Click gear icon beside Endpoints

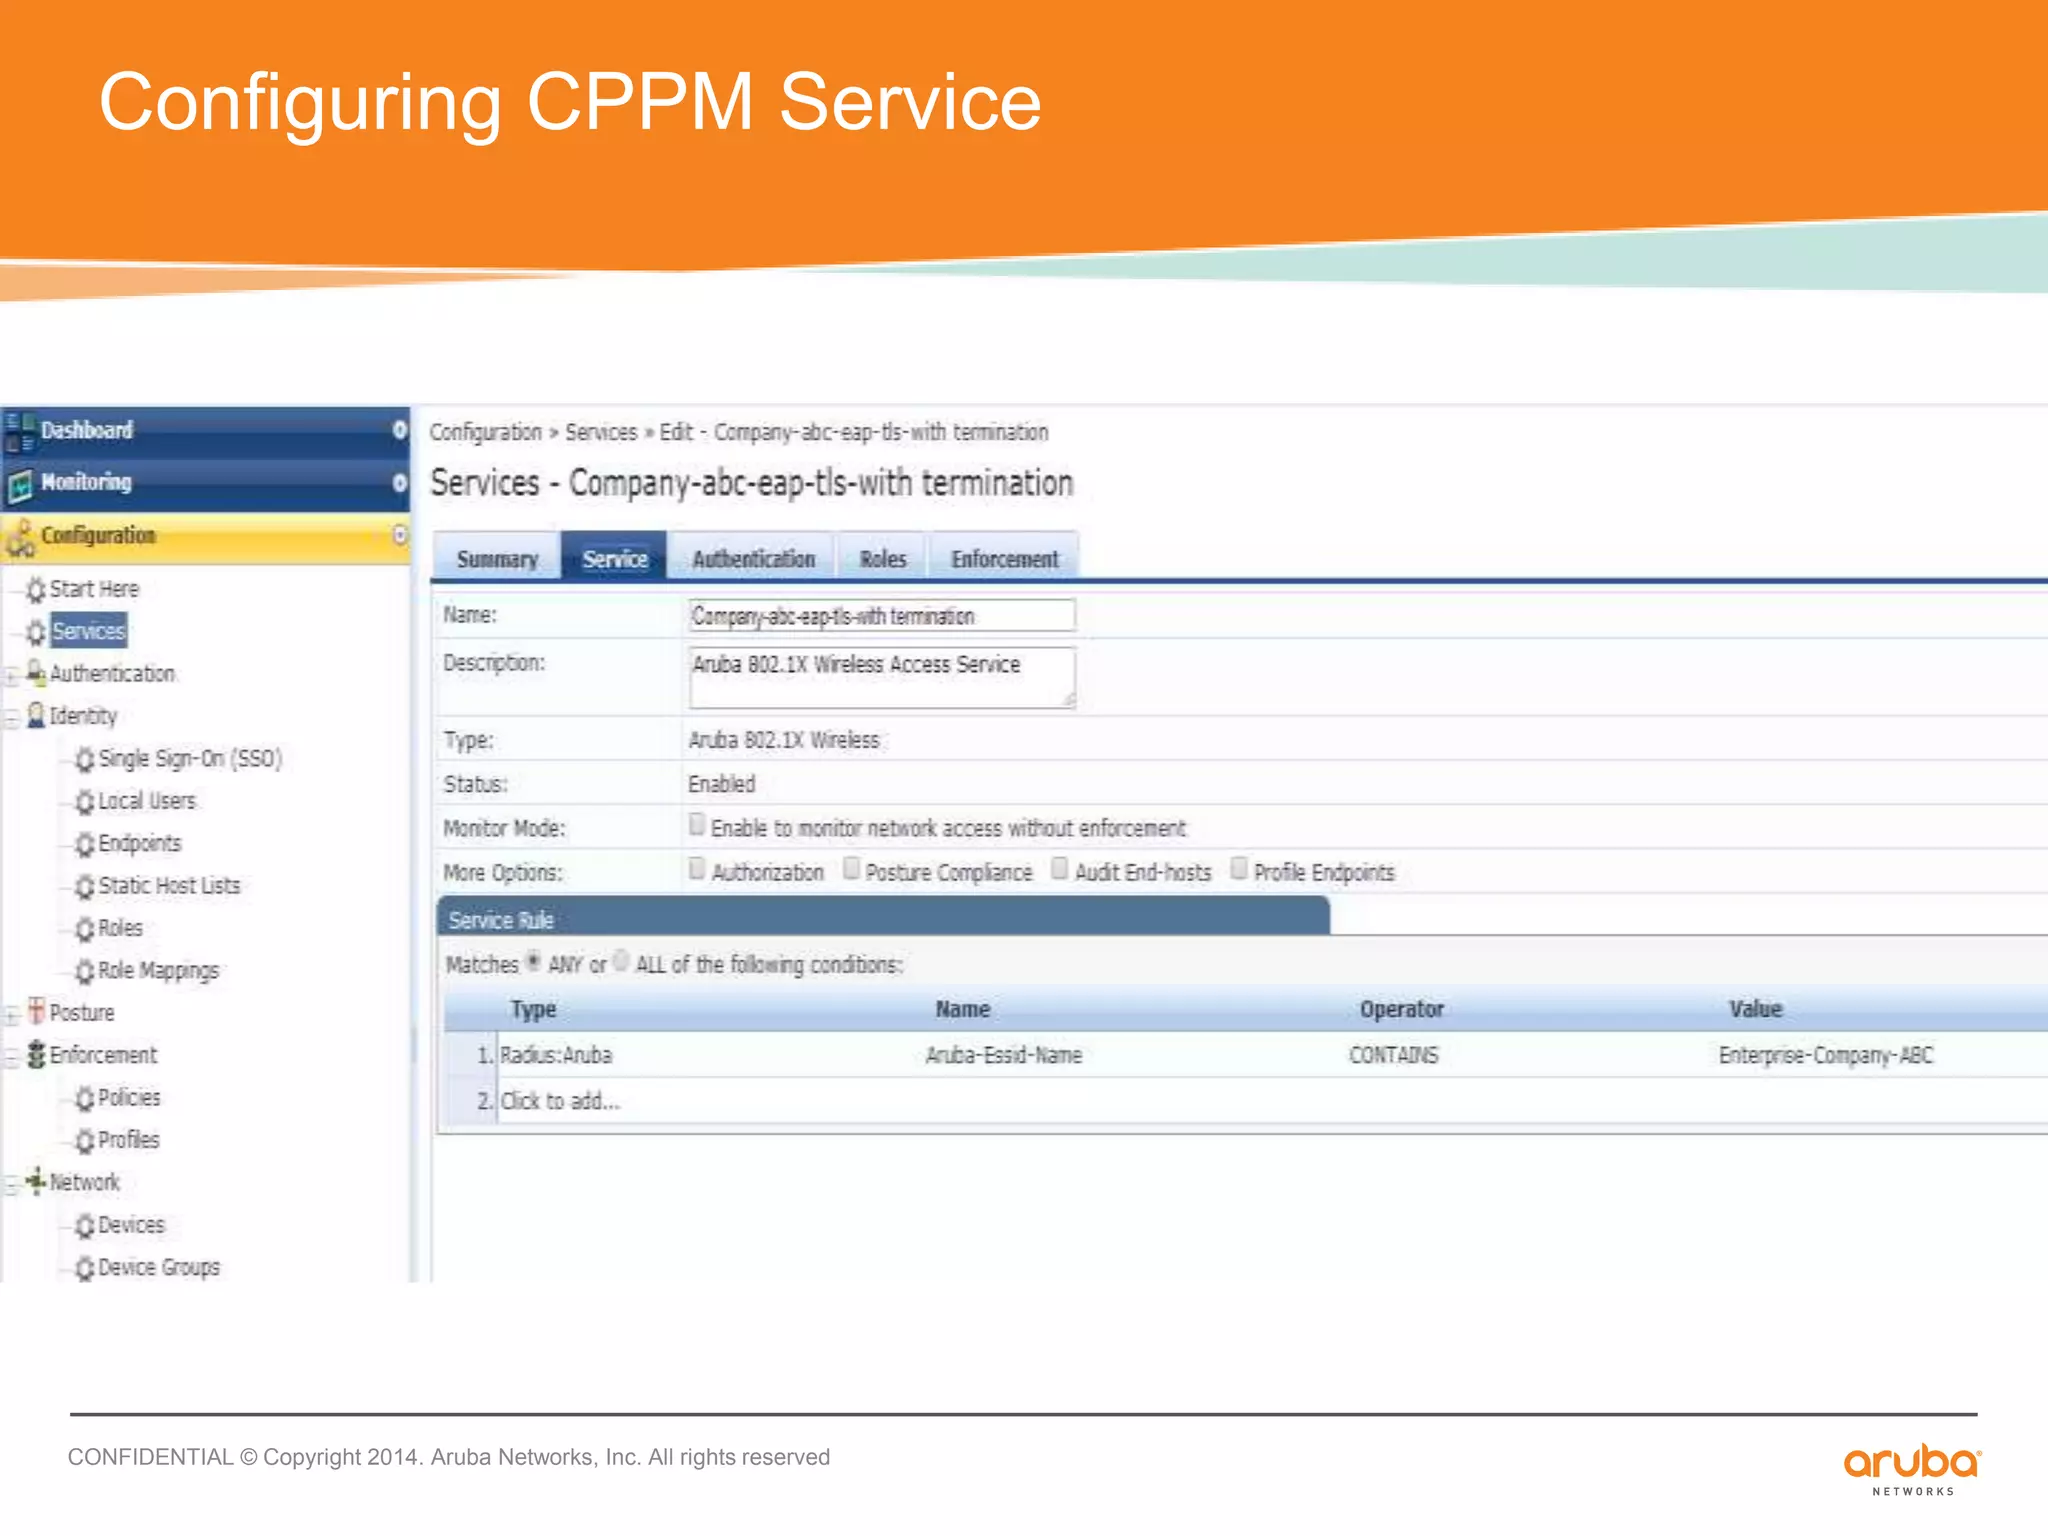click(85, 845)
